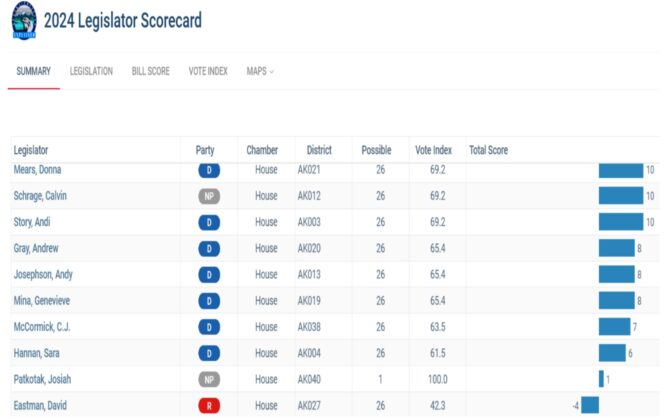This screenshot has width=670, height=420.
Task: Click the score bar of 8 for Gray, Andrew
Action: [617, 248]
